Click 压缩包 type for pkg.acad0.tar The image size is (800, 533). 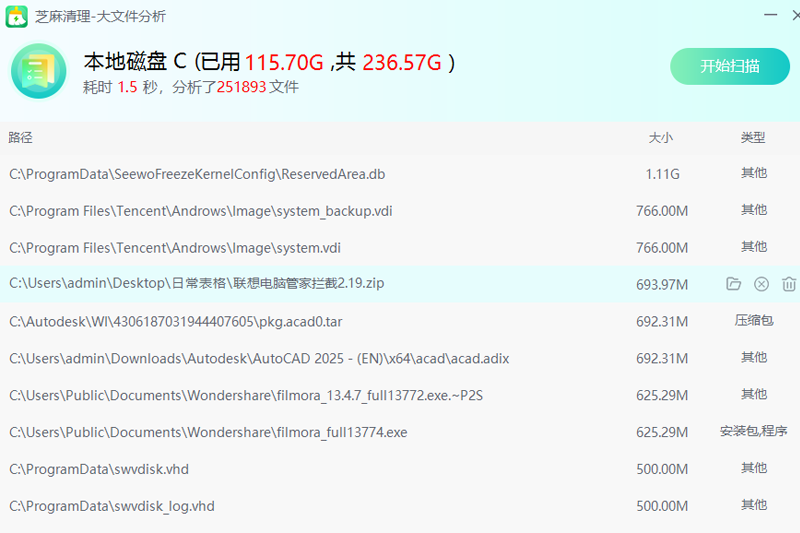pos(754,320)
